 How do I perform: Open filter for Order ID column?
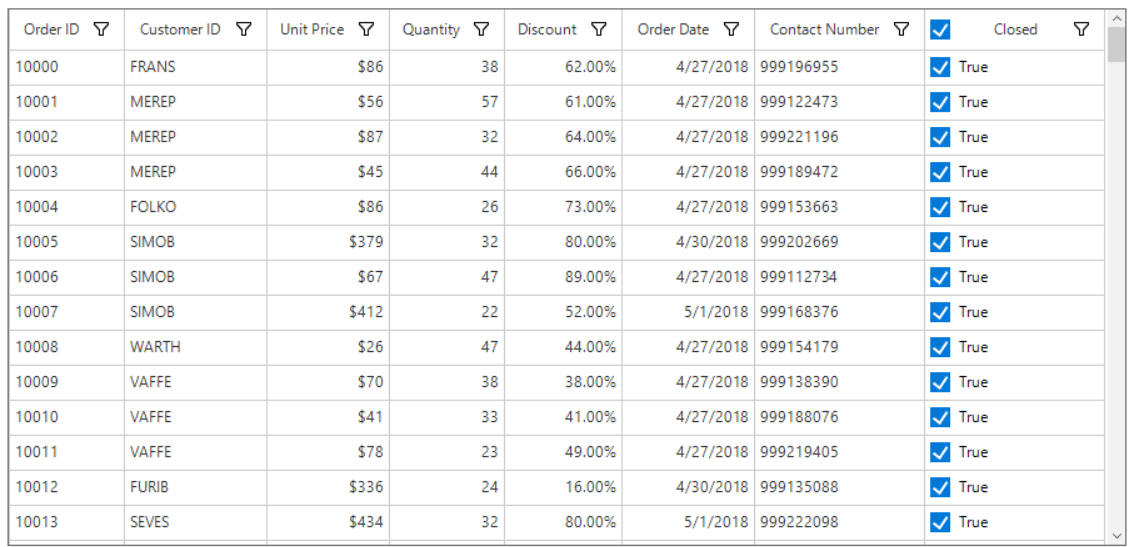[102, 29]
